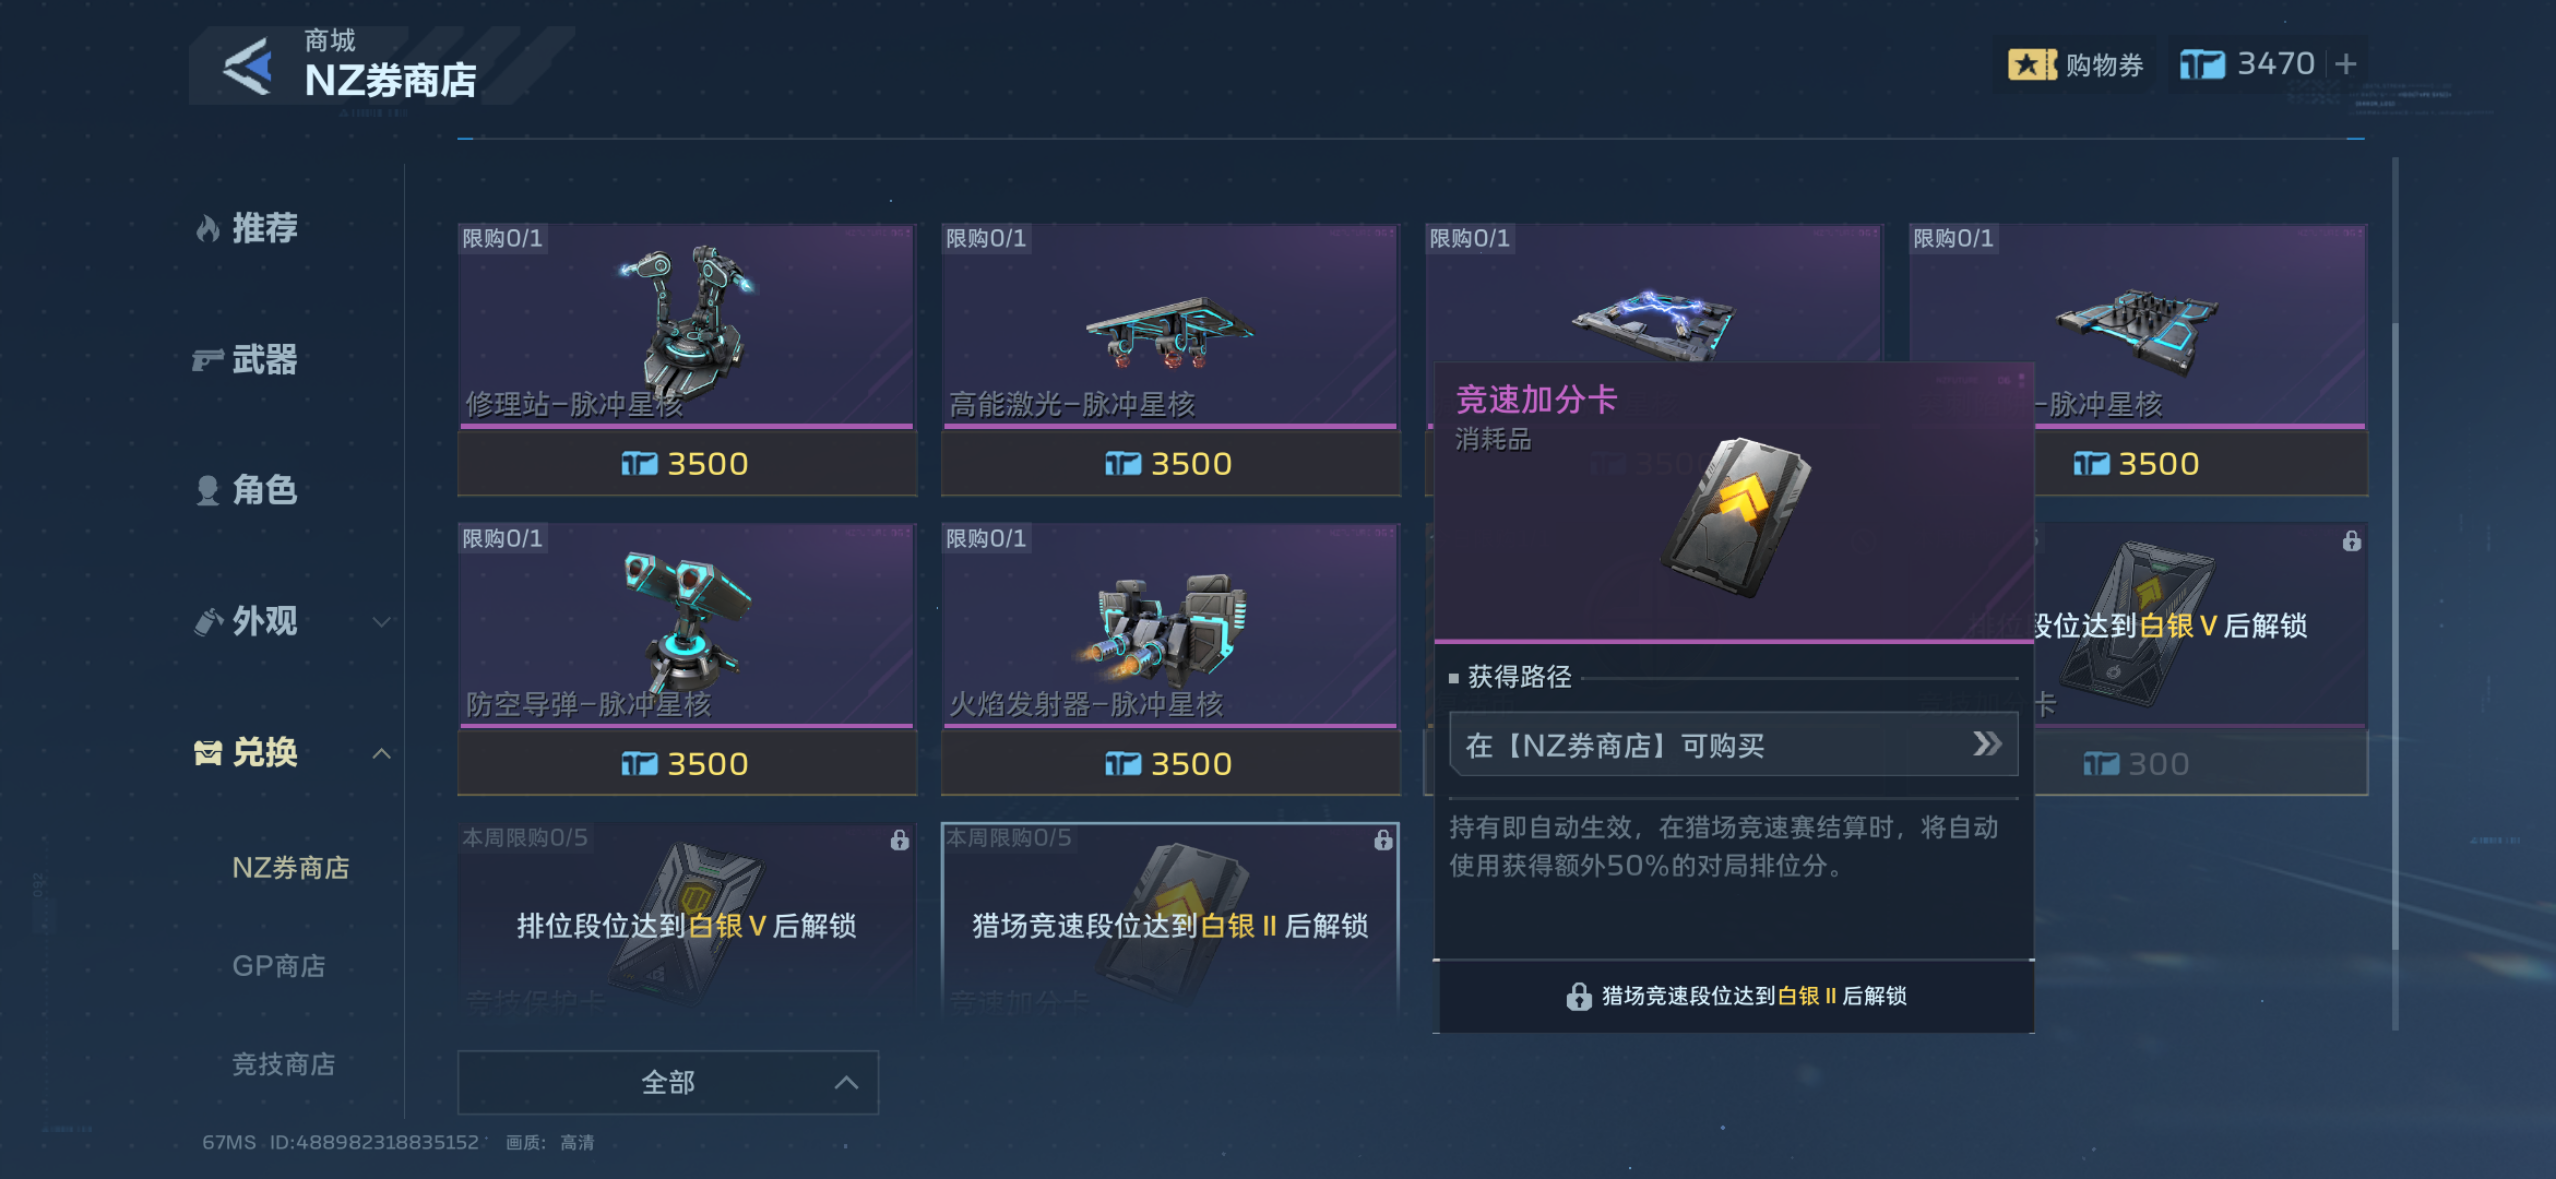Go back using the arrow icon
Image resolution: width=2556 pixels, height=1179 pixels.
[x=247, y=66]
